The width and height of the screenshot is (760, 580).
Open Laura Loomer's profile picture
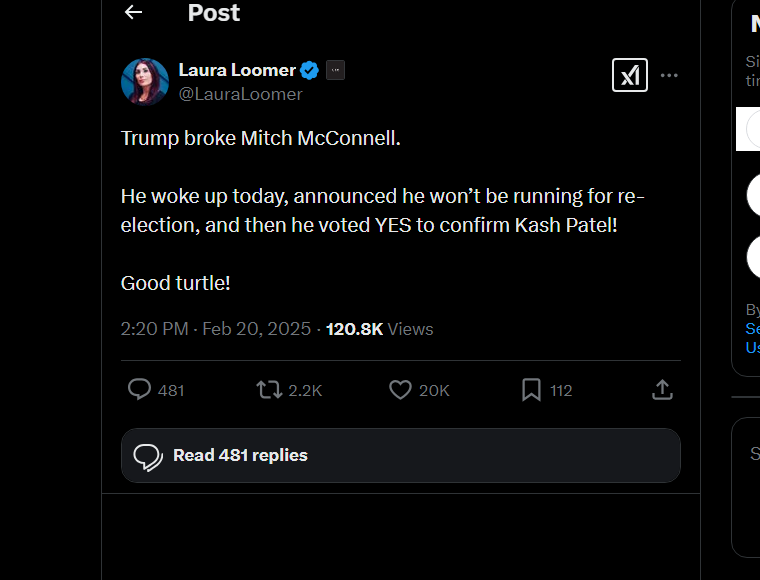click(145, 82)
